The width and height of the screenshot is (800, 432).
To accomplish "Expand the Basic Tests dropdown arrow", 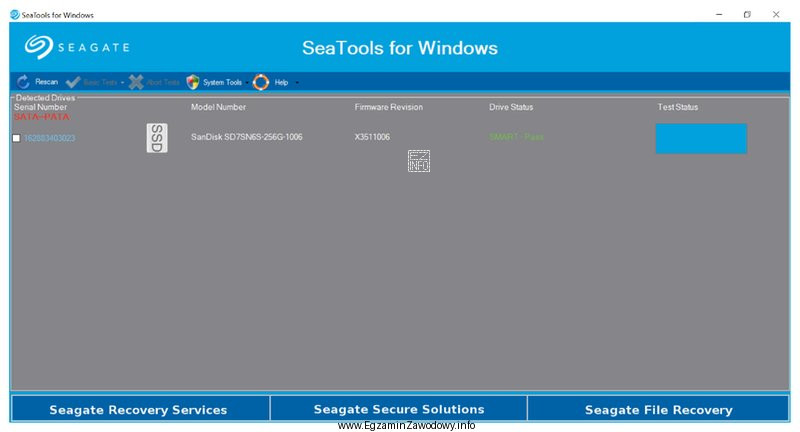I will pos(122,83).
